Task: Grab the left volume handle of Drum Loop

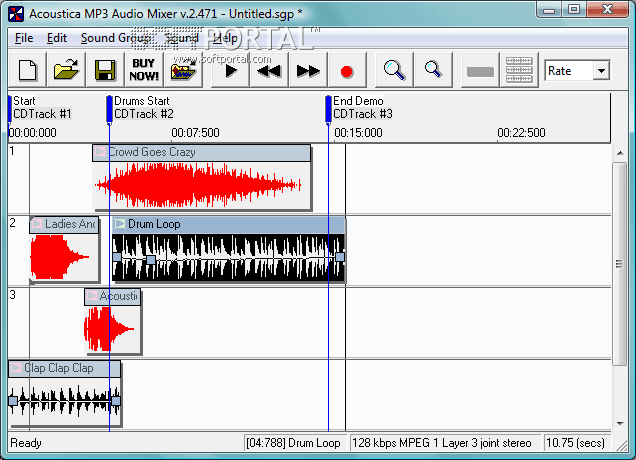Action: click(117, 257)
